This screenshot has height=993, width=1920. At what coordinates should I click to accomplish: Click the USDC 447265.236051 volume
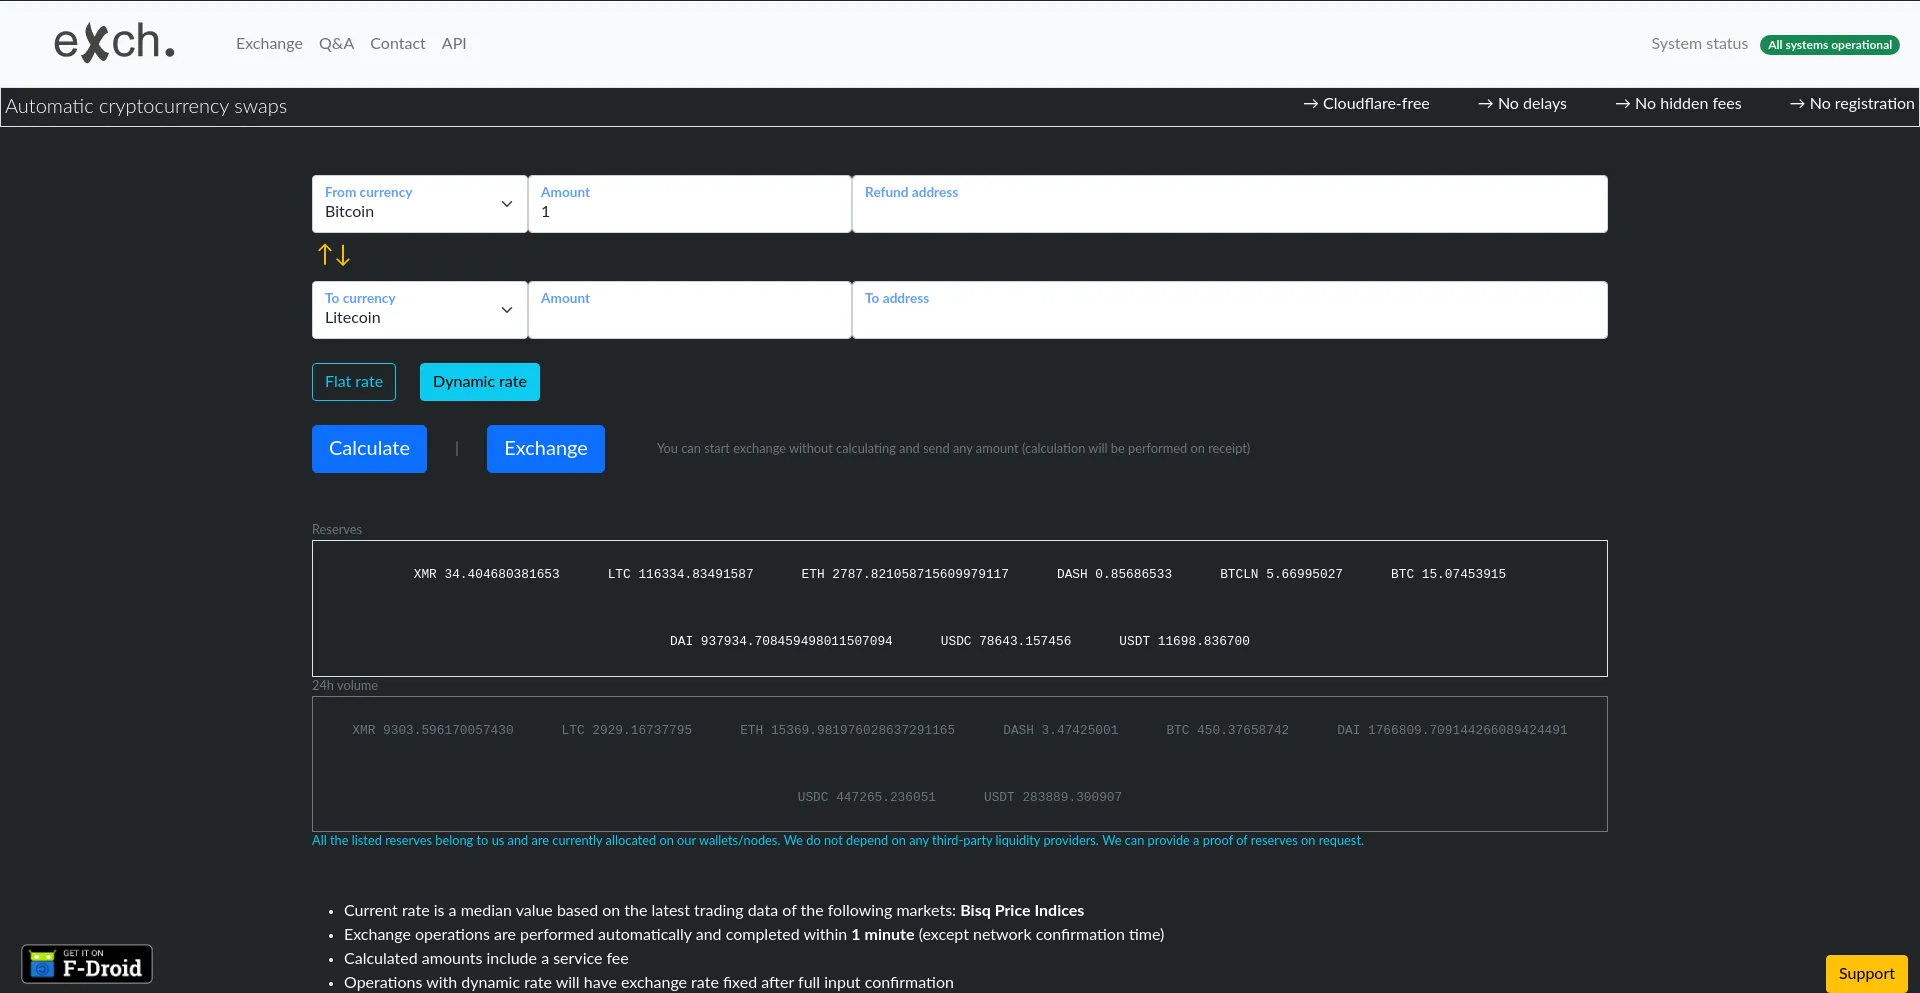pos(867,797)
